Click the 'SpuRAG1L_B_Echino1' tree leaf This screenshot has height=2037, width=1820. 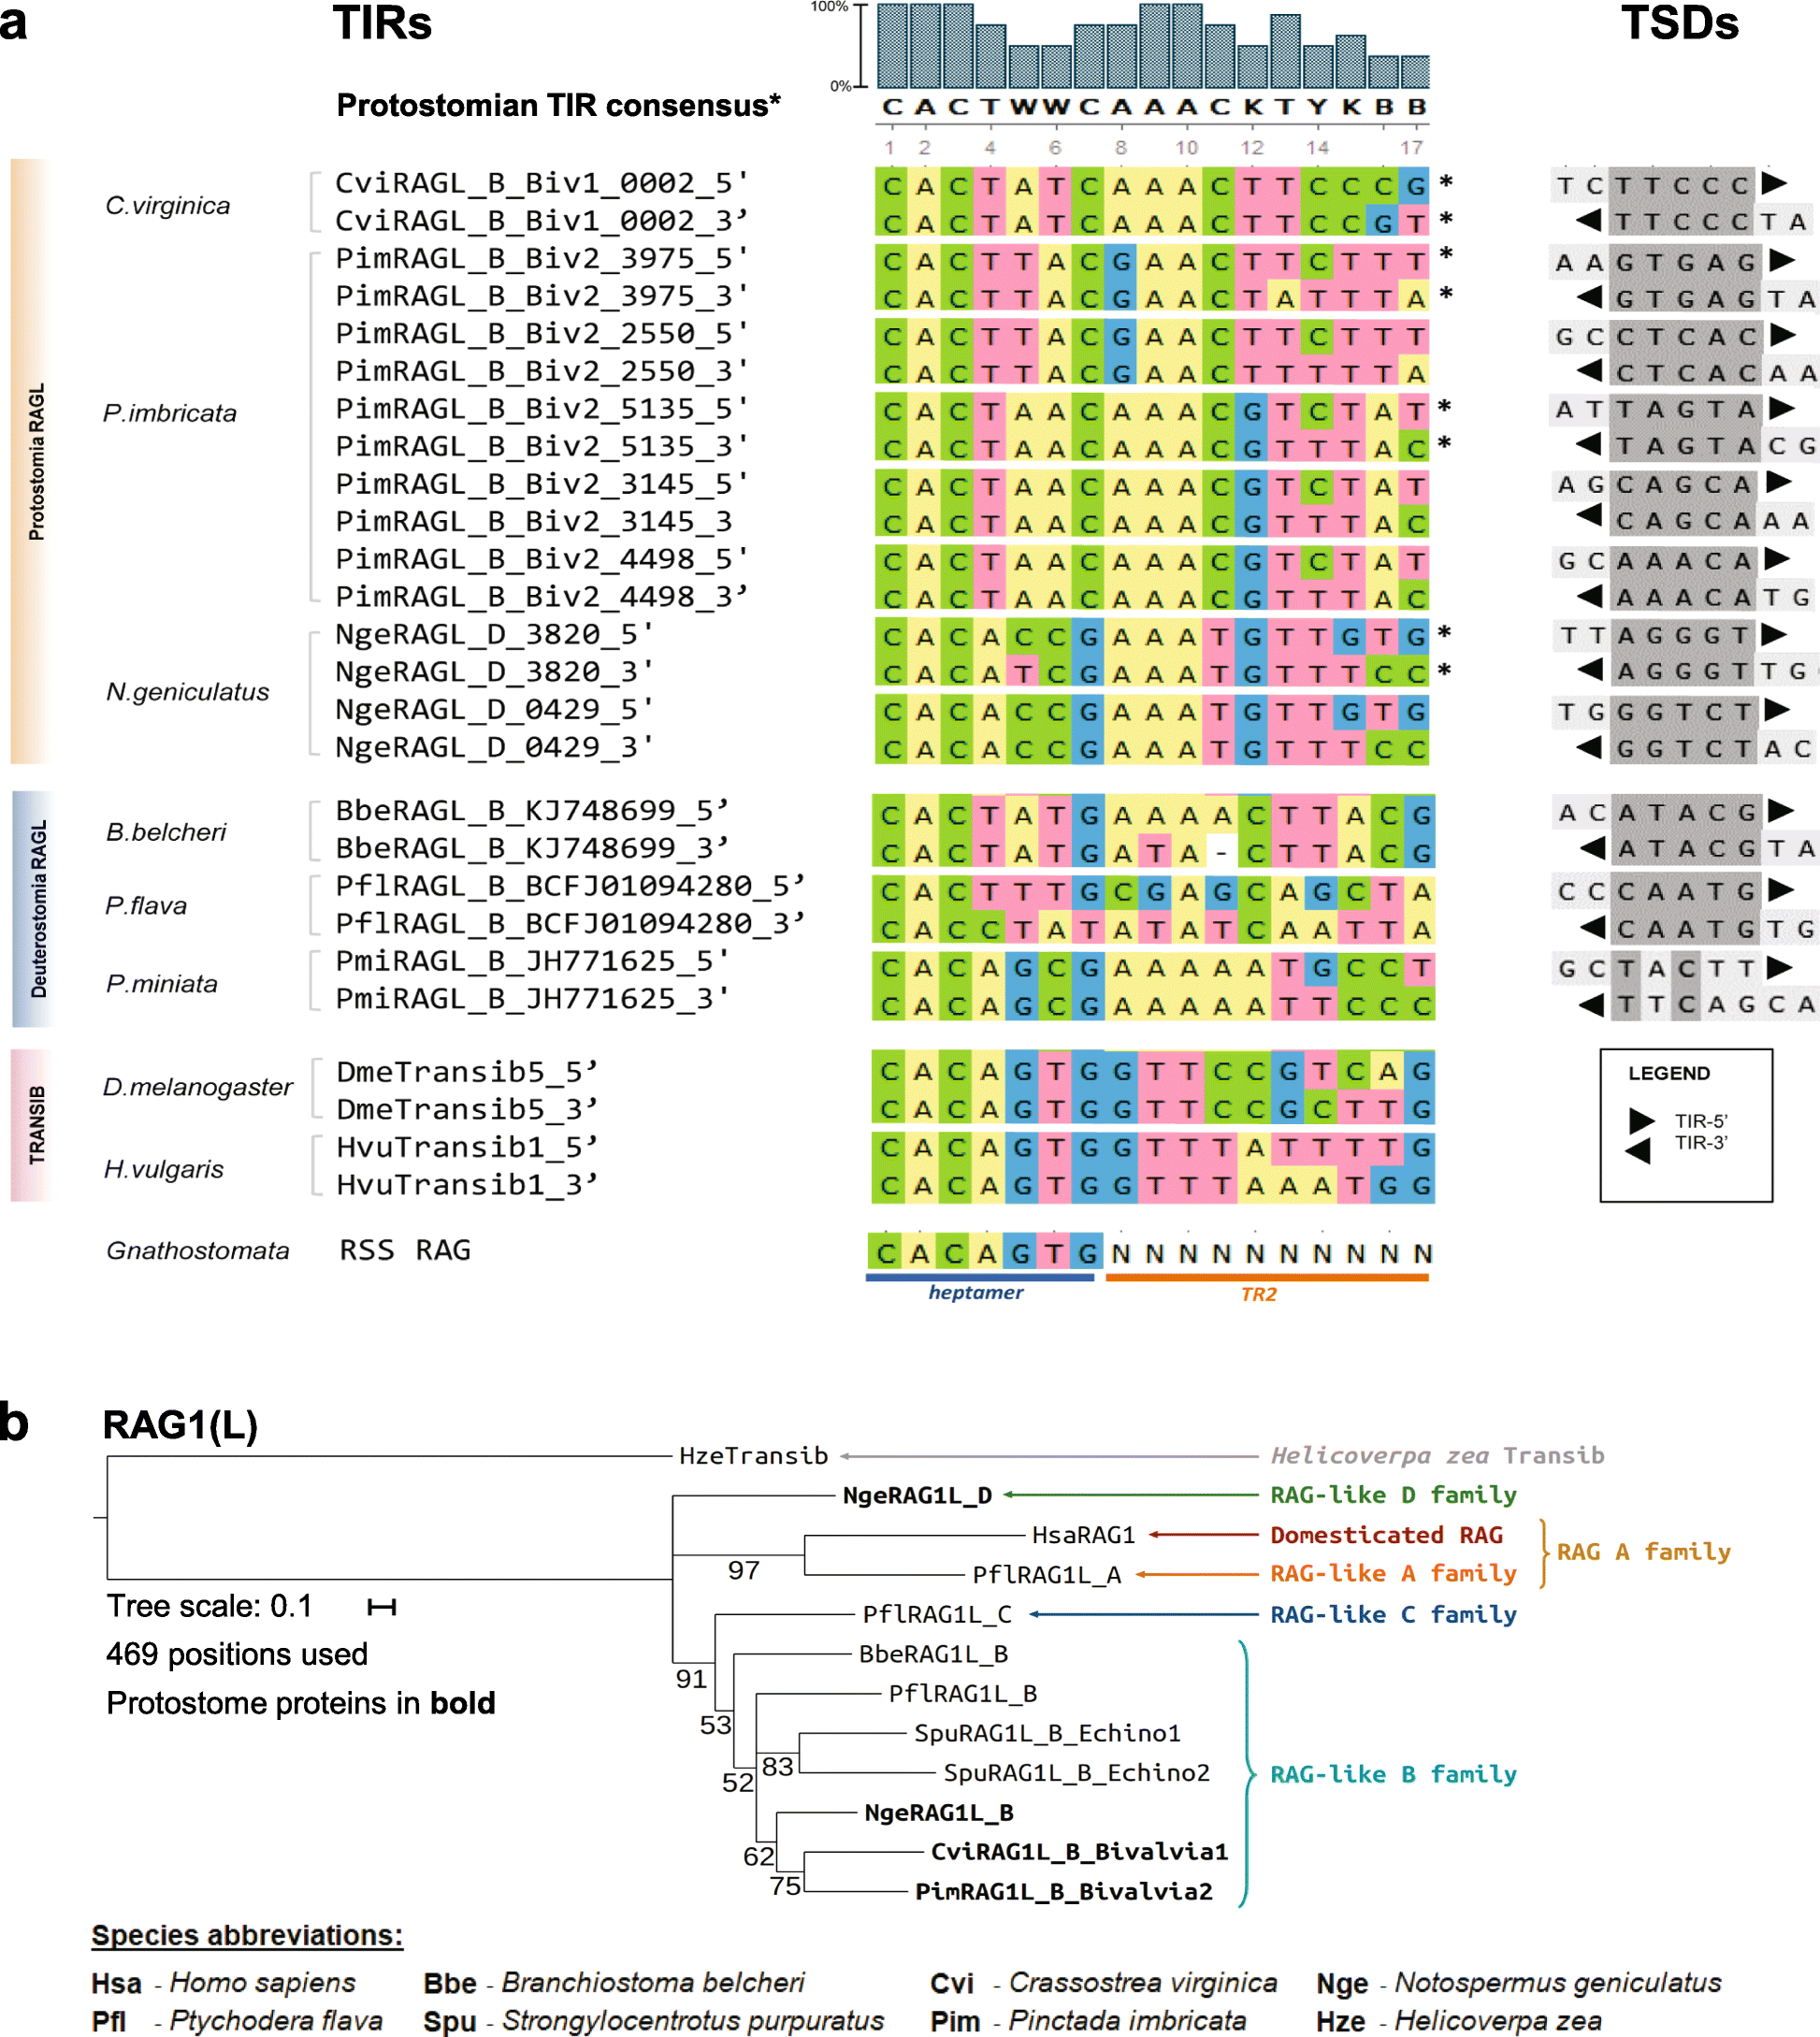pos(1048,1734)
